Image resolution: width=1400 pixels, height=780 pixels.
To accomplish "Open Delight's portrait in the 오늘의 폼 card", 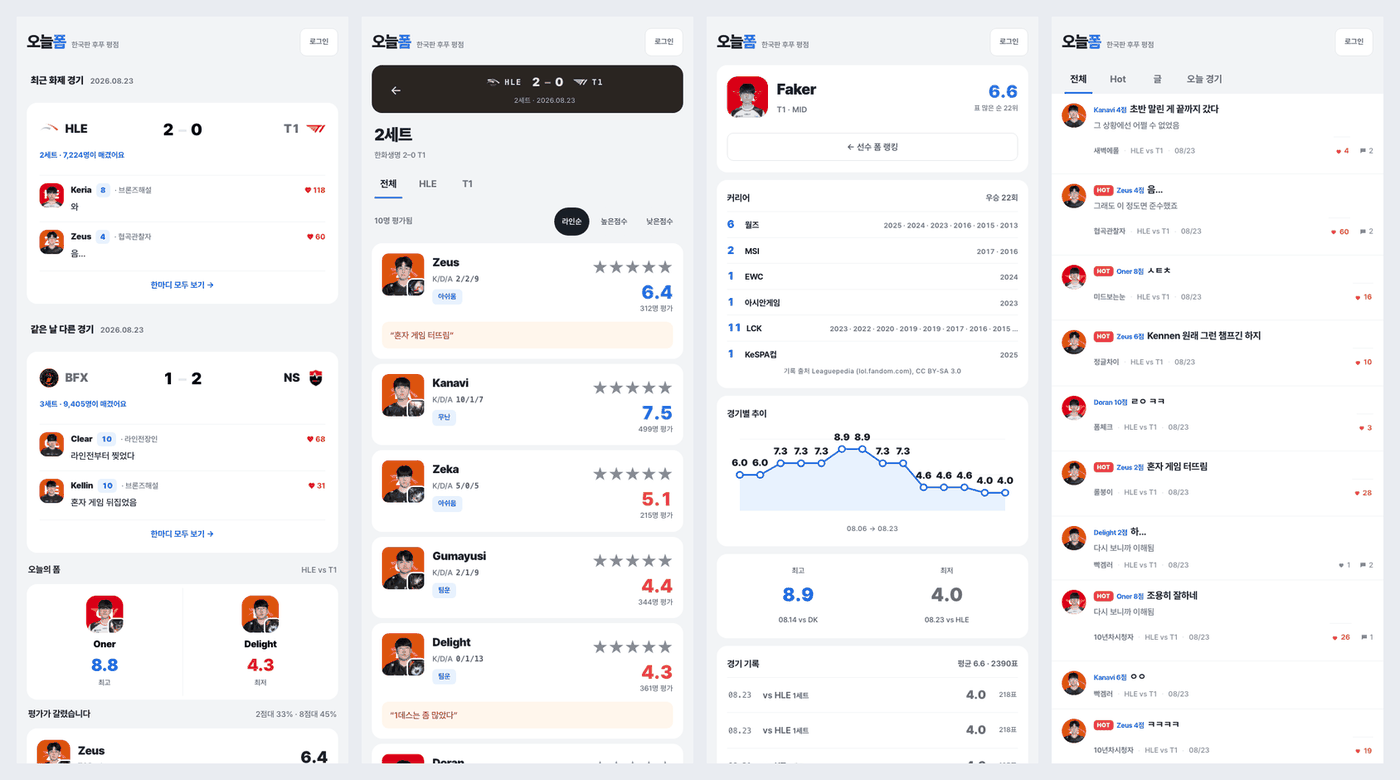I will tap(260, 615).
